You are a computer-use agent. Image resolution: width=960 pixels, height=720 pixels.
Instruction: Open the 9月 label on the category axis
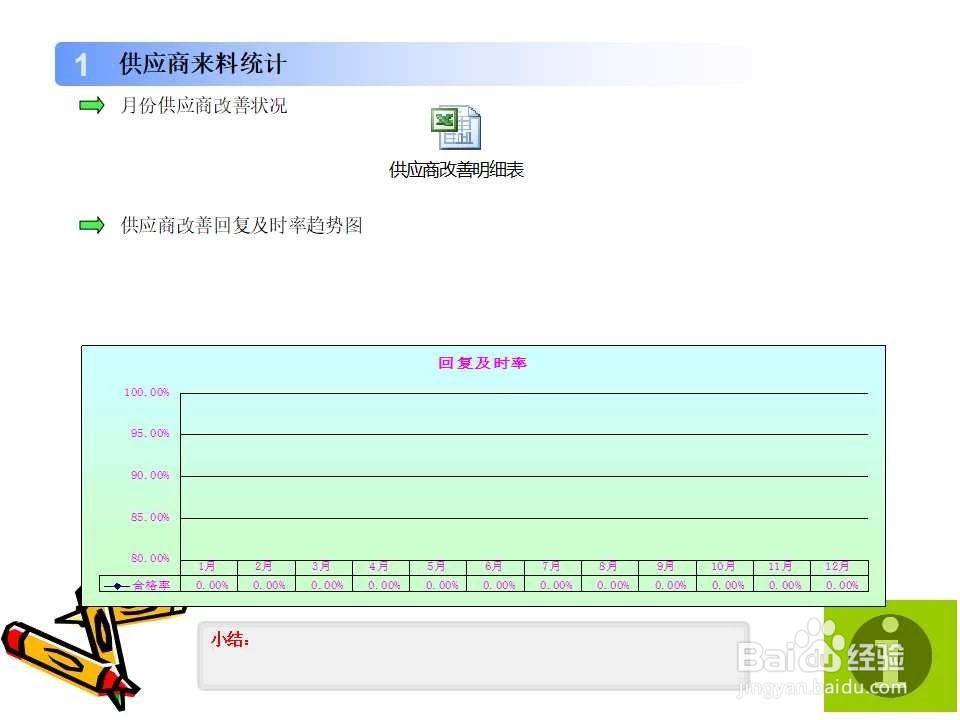[x=663, y=565]
